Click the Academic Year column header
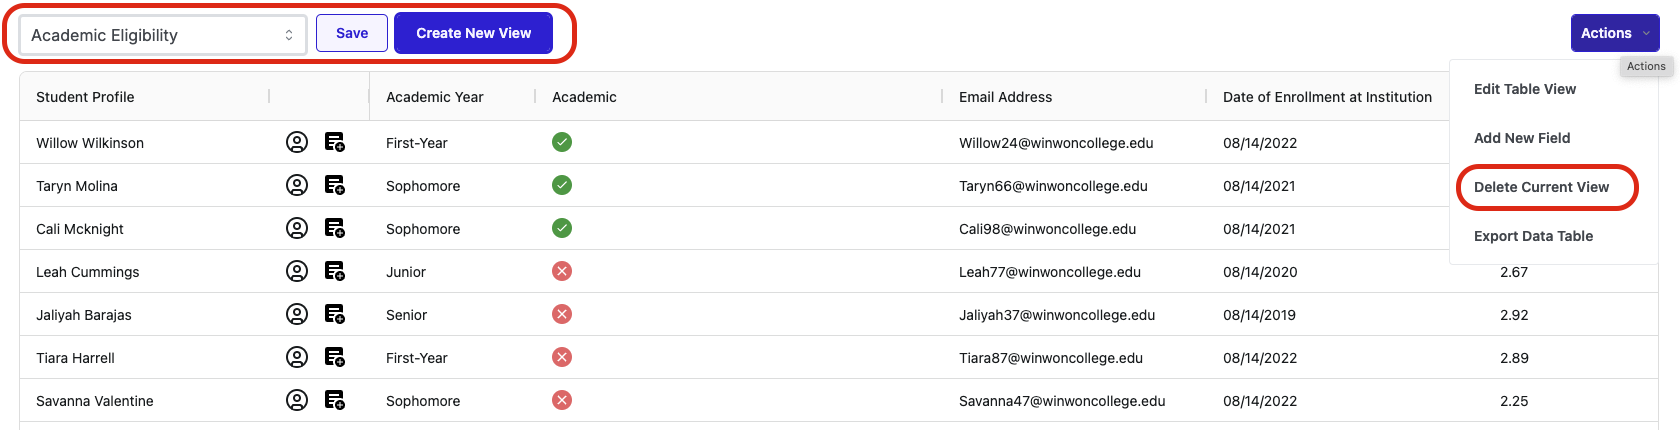 coord(435,97)
